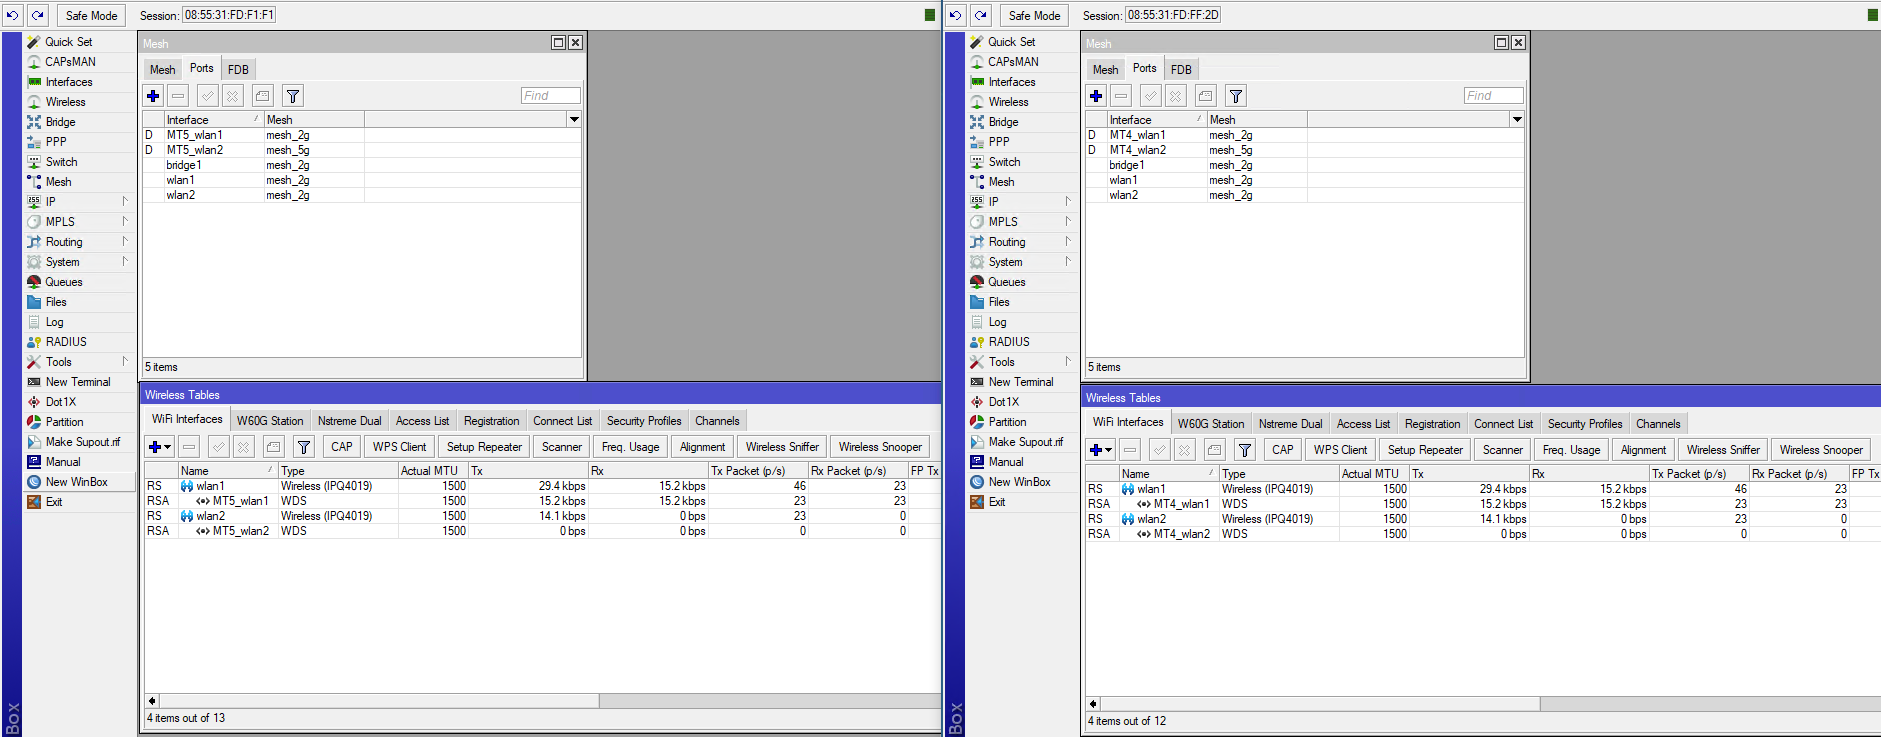Open CAPsMAN from the left window sidebar
This screenshot has width=1881, height=737.
[70, 62]
